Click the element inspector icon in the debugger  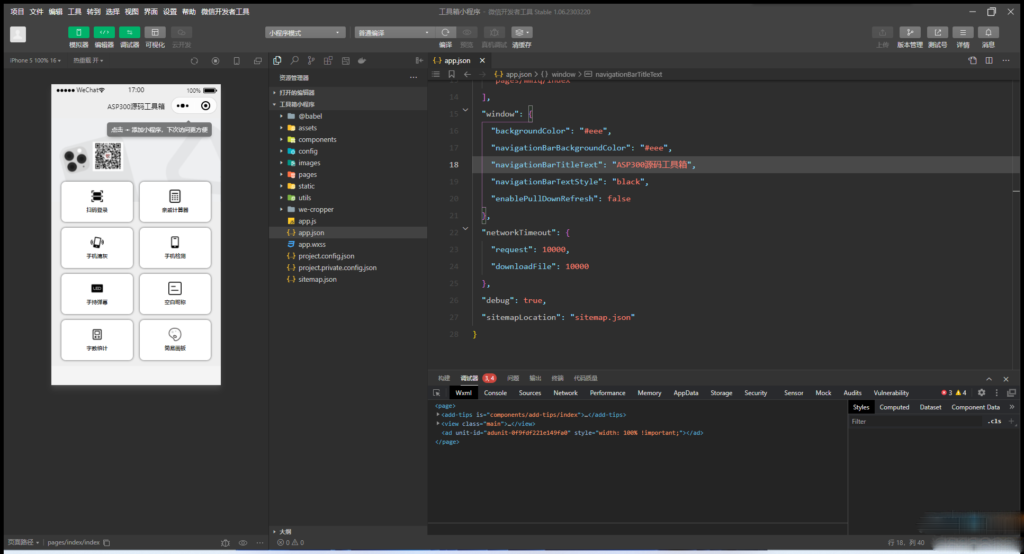[437, 393]
